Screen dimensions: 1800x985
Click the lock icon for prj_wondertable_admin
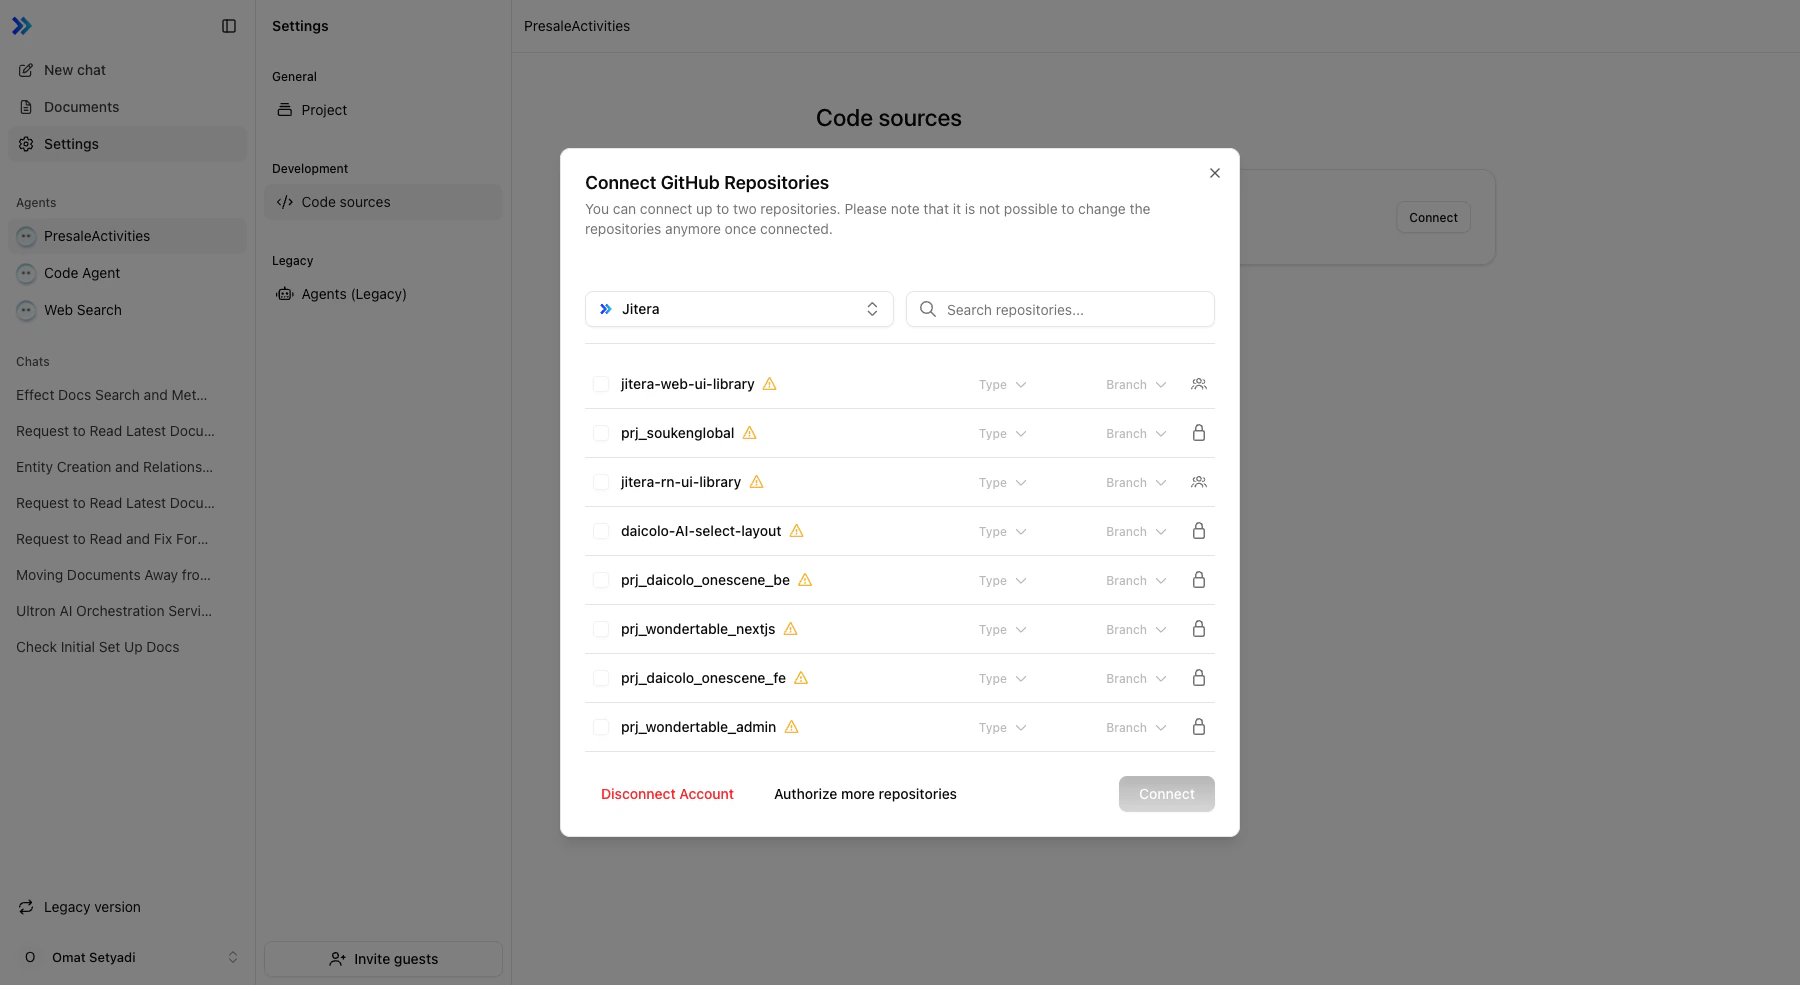[1199, 727]
